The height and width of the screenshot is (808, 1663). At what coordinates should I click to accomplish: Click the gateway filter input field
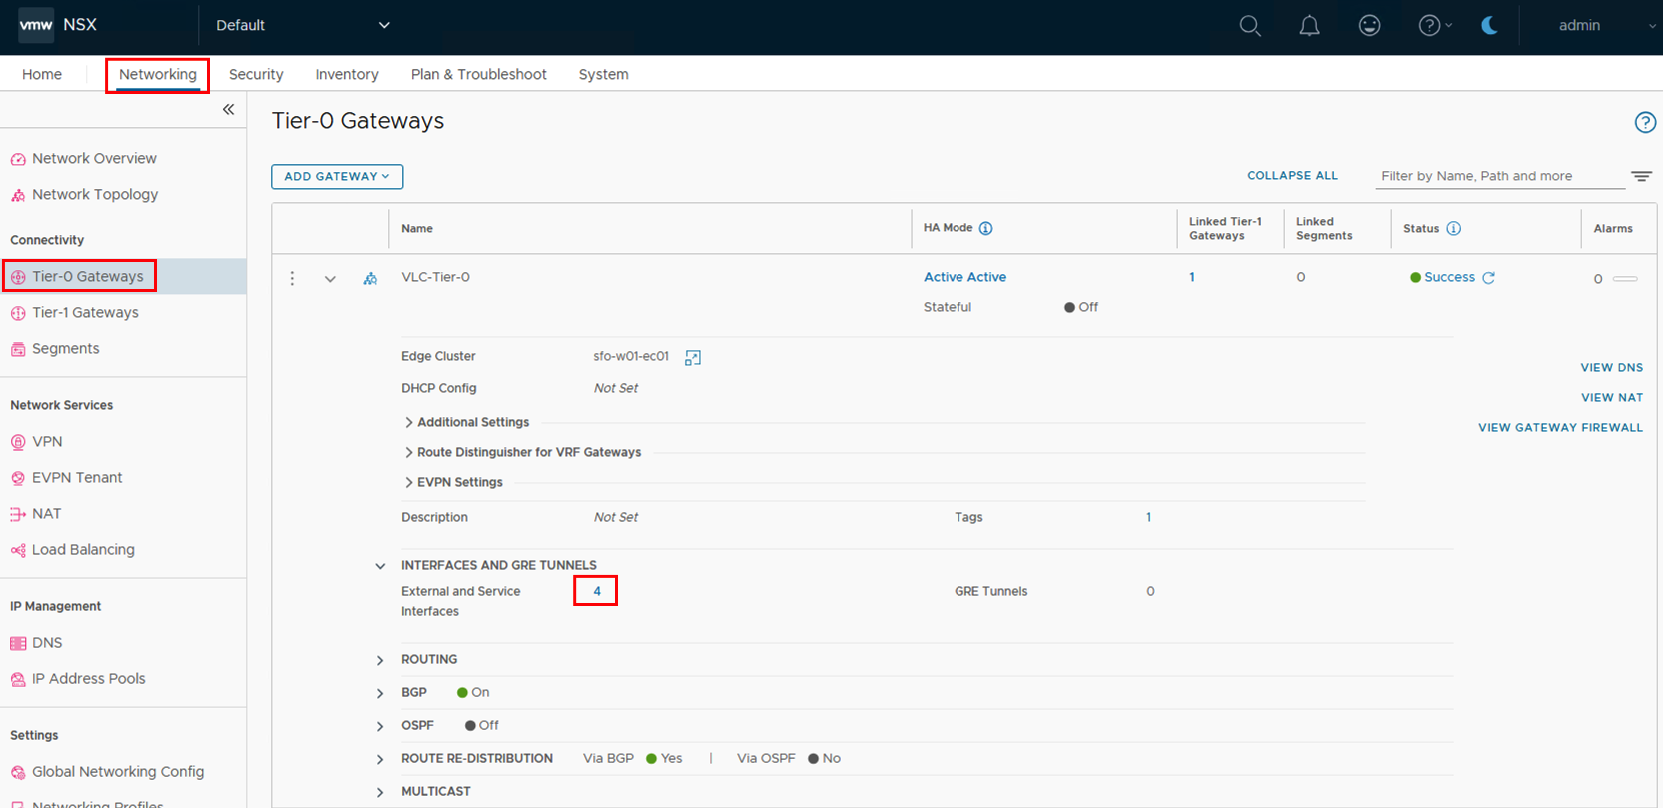(1496, 176)
